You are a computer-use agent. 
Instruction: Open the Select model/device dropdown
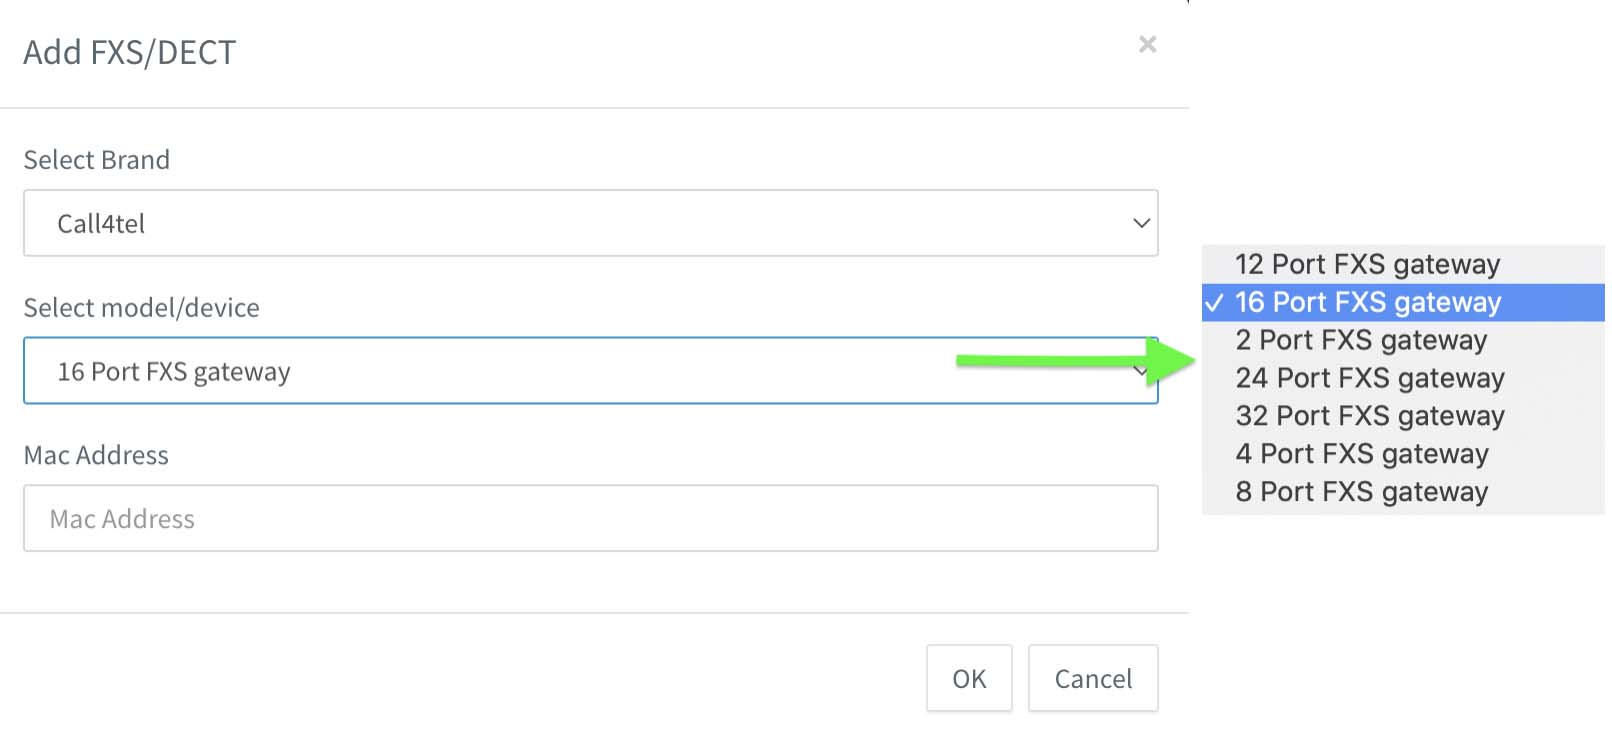pos(590,371)
